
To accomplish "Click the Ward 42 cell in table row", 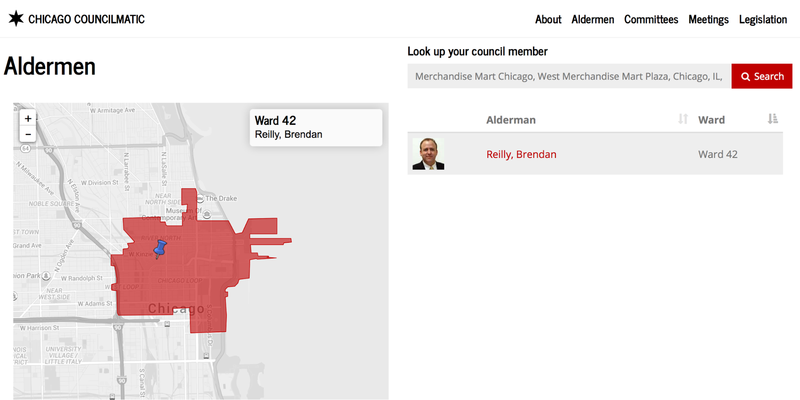I will click(717, 154).
